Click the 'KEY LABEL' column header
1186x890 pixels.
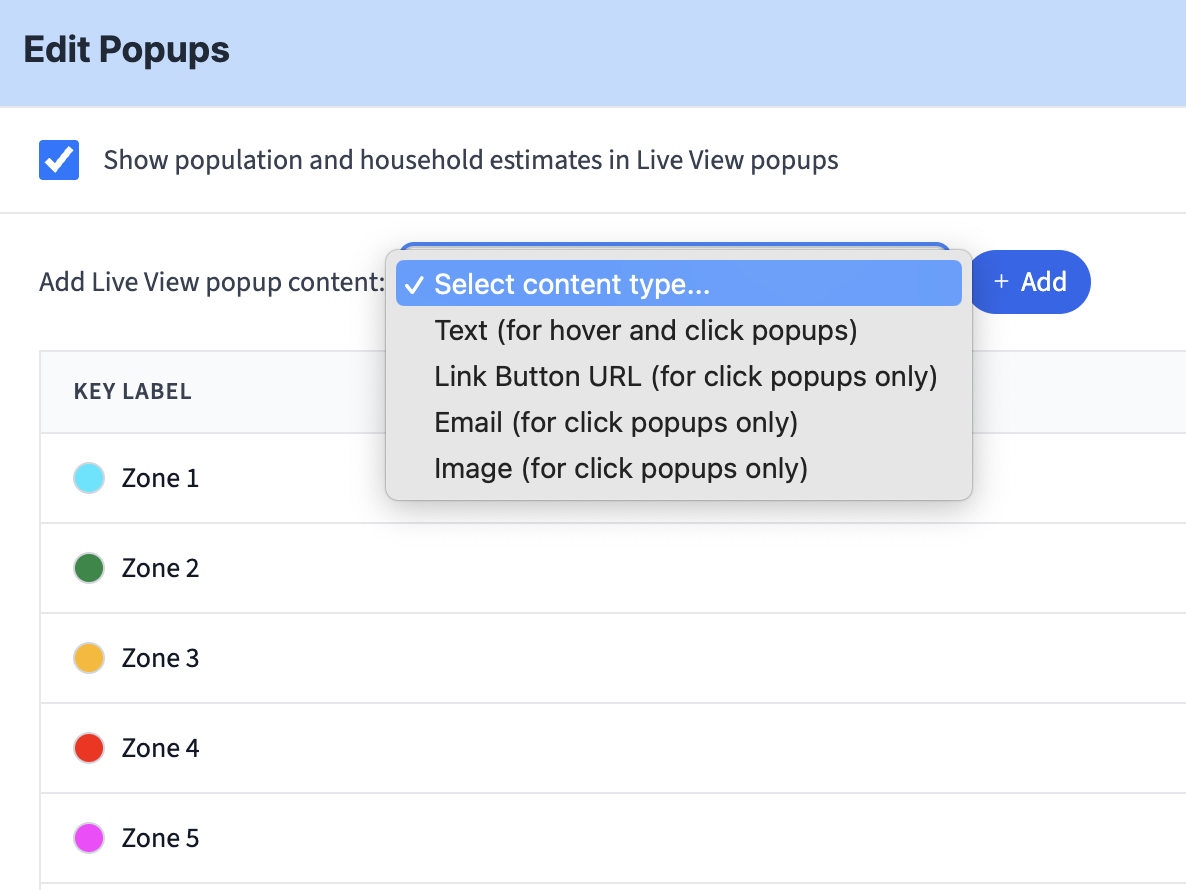132,392
